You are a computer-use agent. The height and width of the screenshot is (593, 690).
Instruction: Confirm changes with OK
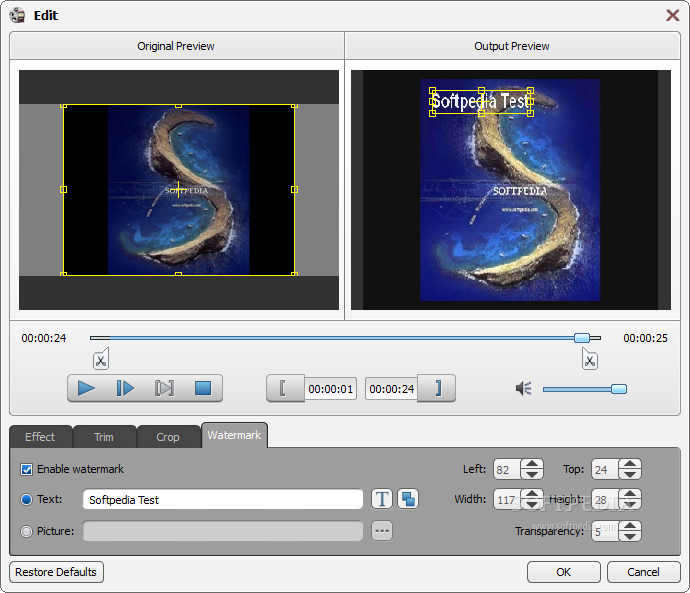click(x=563, y=572)
